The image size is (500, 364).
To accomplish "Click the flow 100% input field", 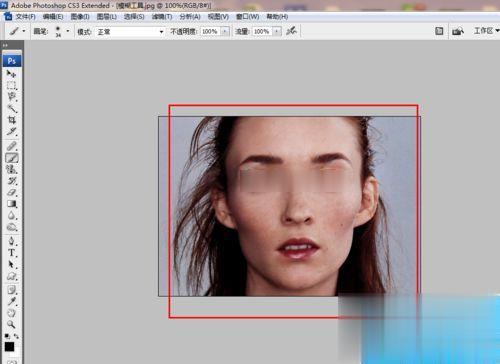I will [262, 31].
